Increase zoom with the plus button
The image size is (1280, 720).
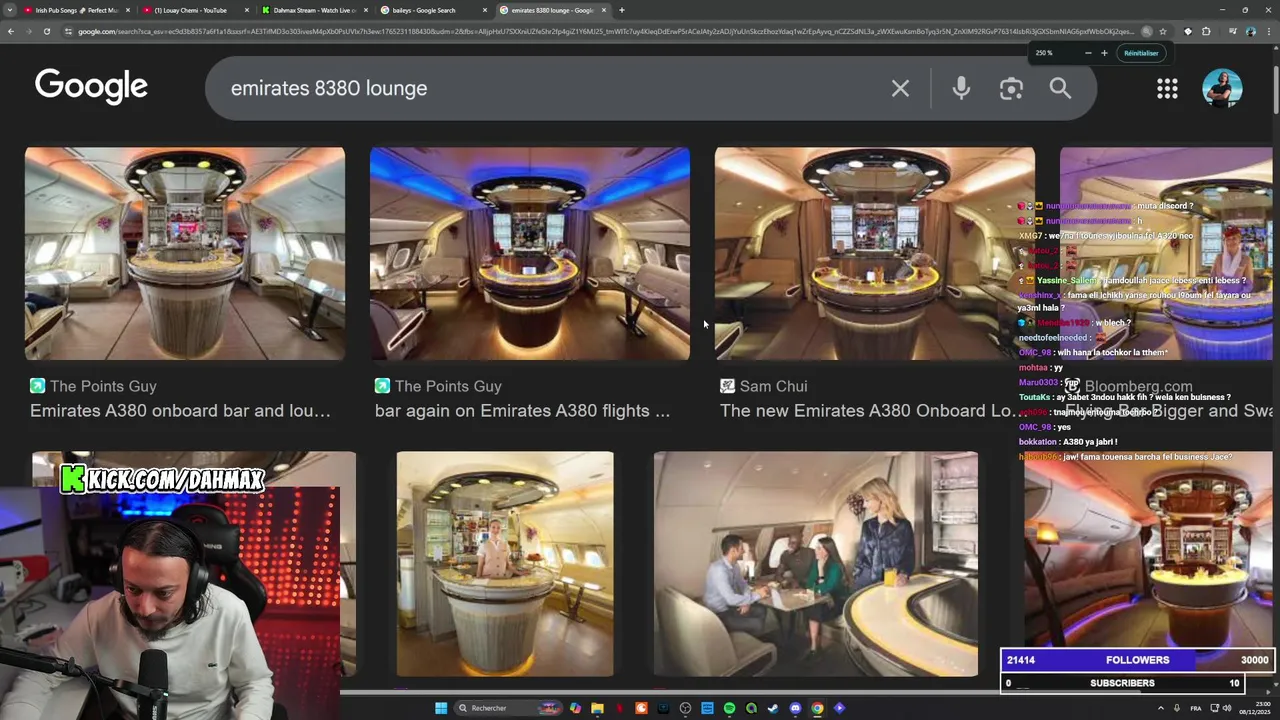click(x=1104, y=53)
